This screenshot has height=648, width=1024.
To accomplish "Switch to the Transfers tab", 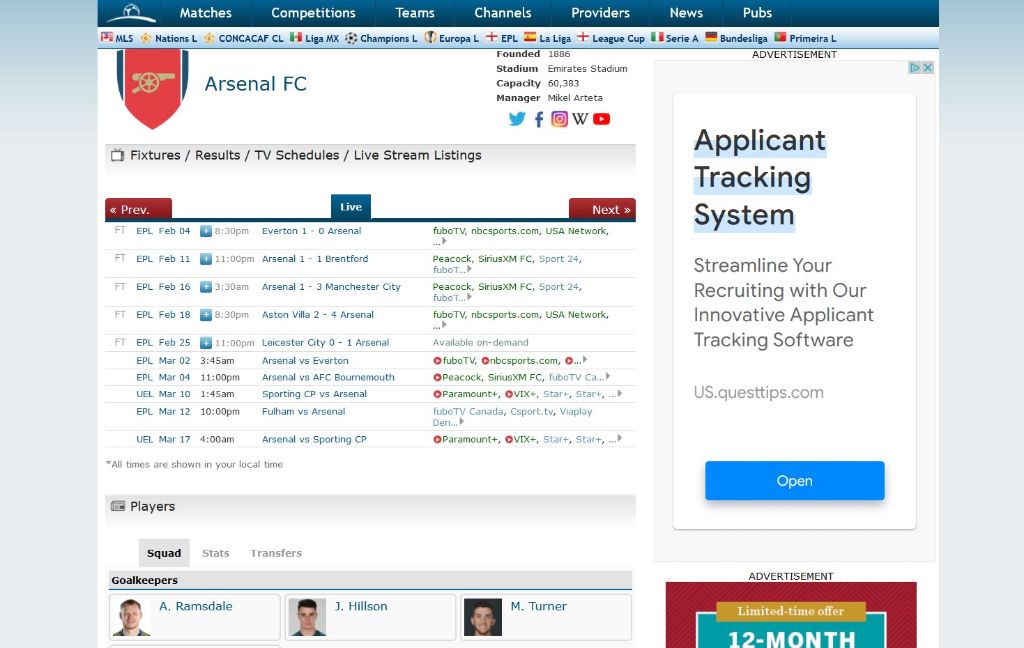I will (276, 553).
